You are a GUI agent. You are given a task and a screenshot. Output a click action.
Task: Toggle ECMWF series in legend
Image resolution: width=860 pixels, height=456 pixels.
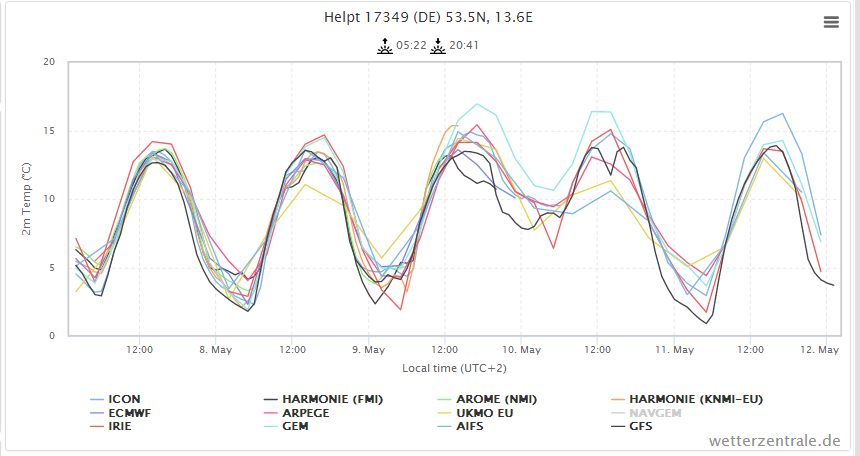point(129,413)
